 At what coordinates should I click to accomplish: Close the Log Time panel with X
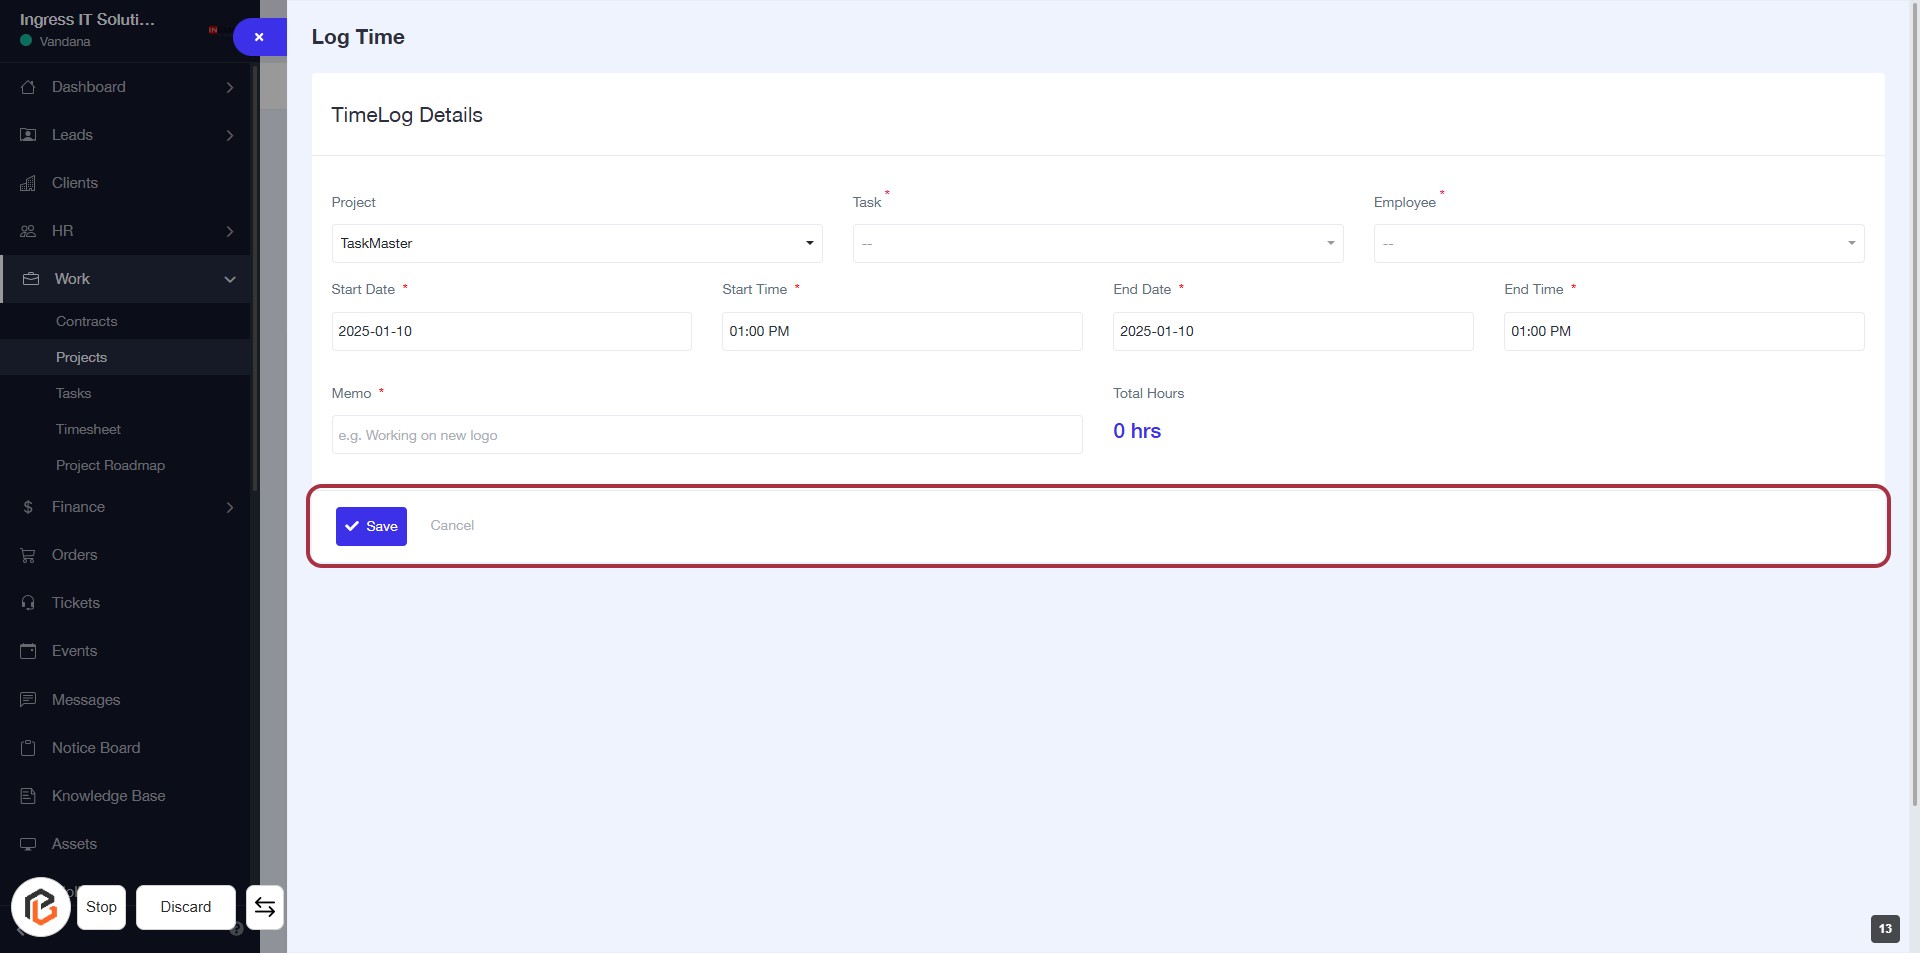tap(259, 37)
